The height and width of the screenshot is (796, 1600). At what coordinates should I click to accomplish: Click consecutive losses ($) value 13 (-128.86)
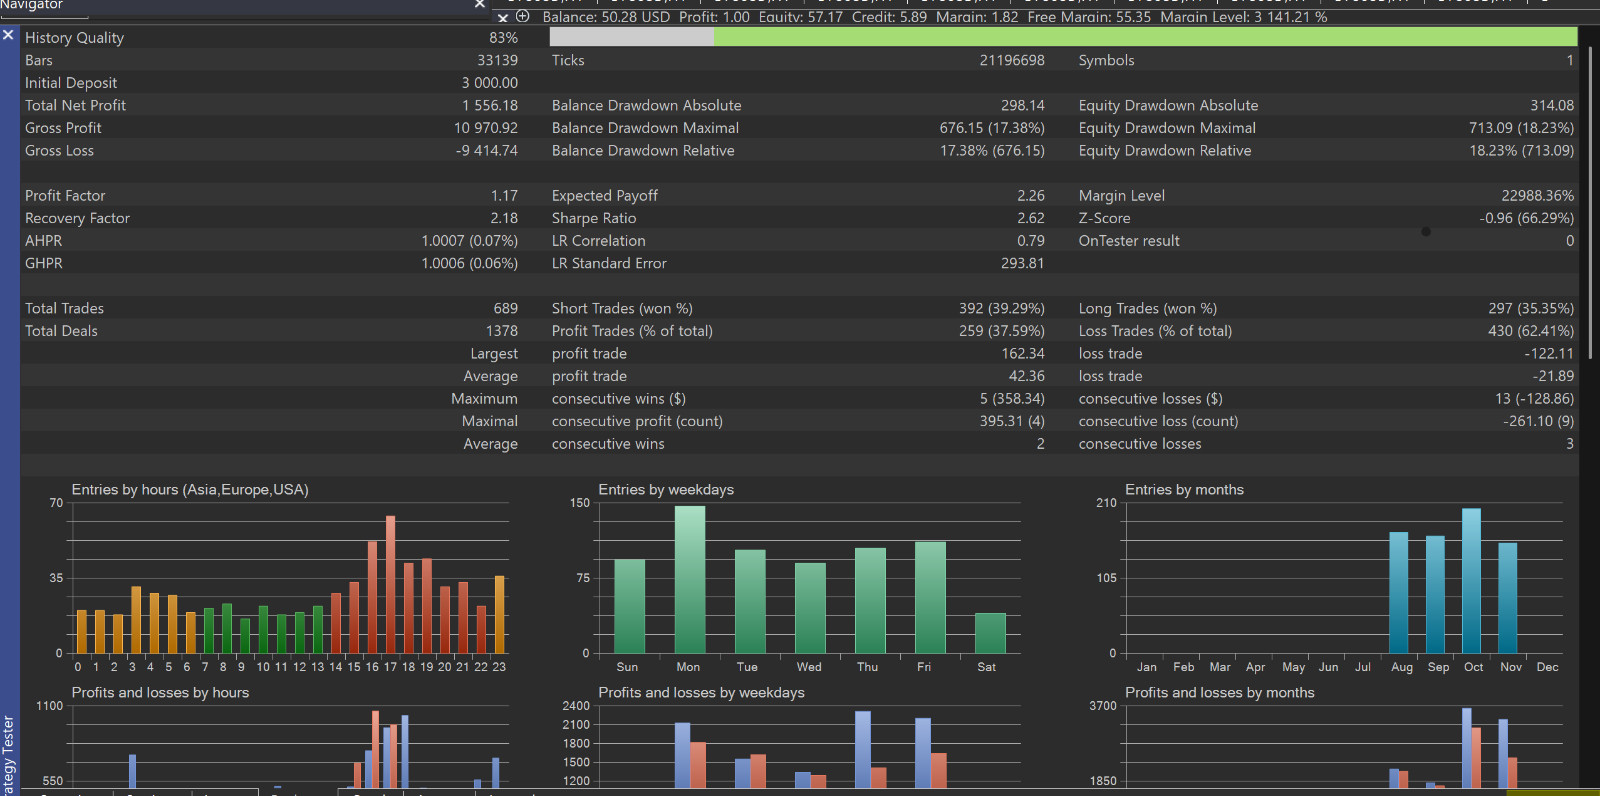[x=1534, y=399]
